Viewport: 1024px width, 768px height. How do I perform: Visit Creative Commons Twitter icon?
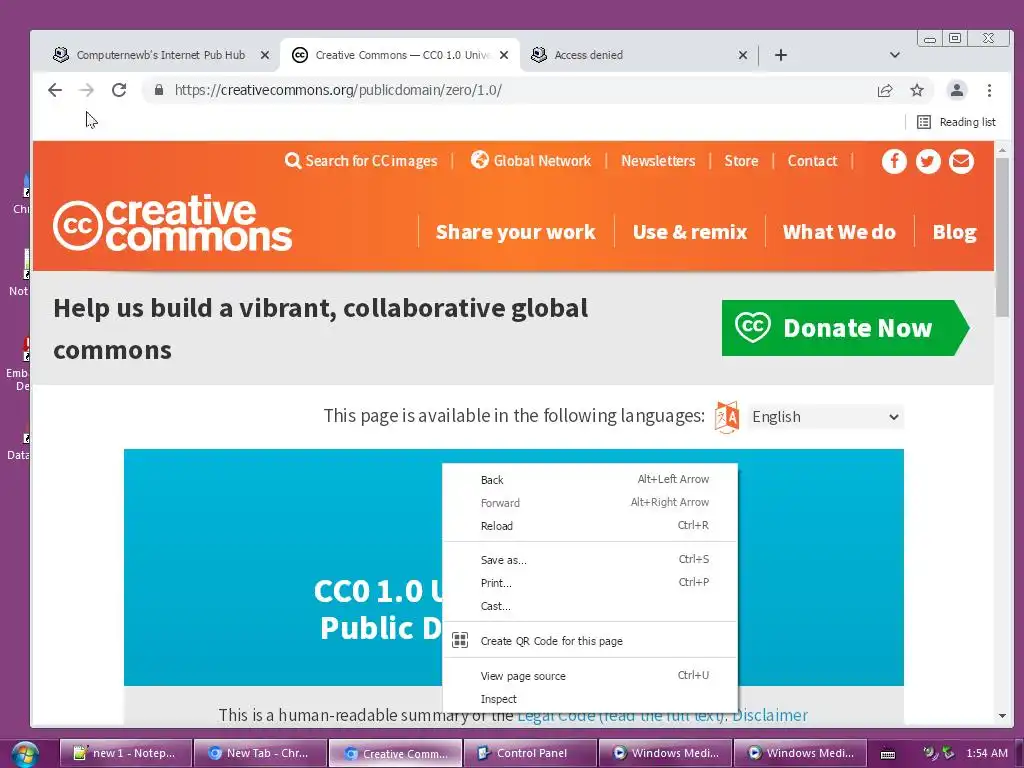pyautogui.click(x=928, y=161)
